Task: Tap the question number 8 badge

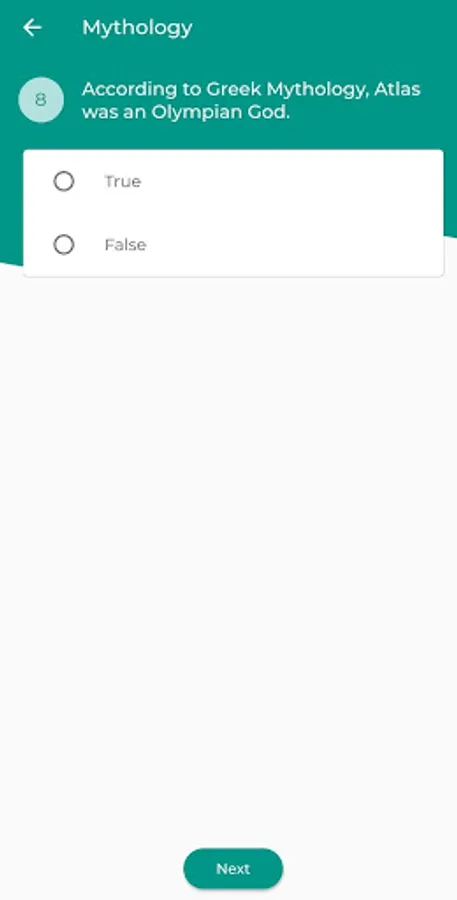Action: click(x=41, y=100)
